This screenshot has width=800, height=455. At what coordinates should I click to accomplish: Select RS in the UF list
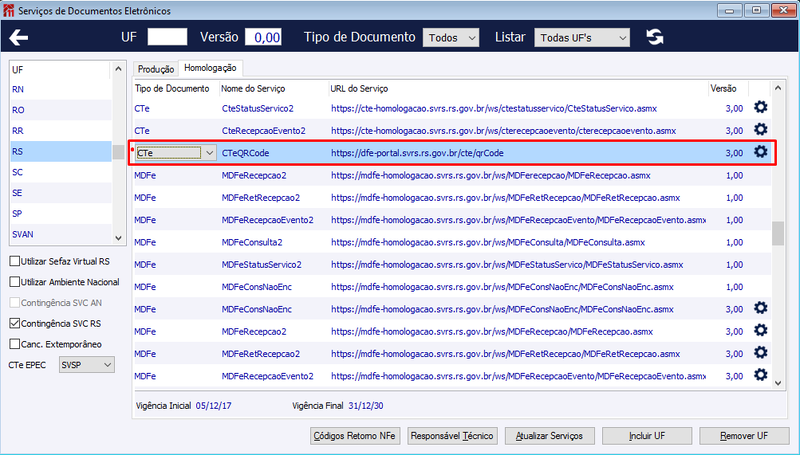point(61,151)
